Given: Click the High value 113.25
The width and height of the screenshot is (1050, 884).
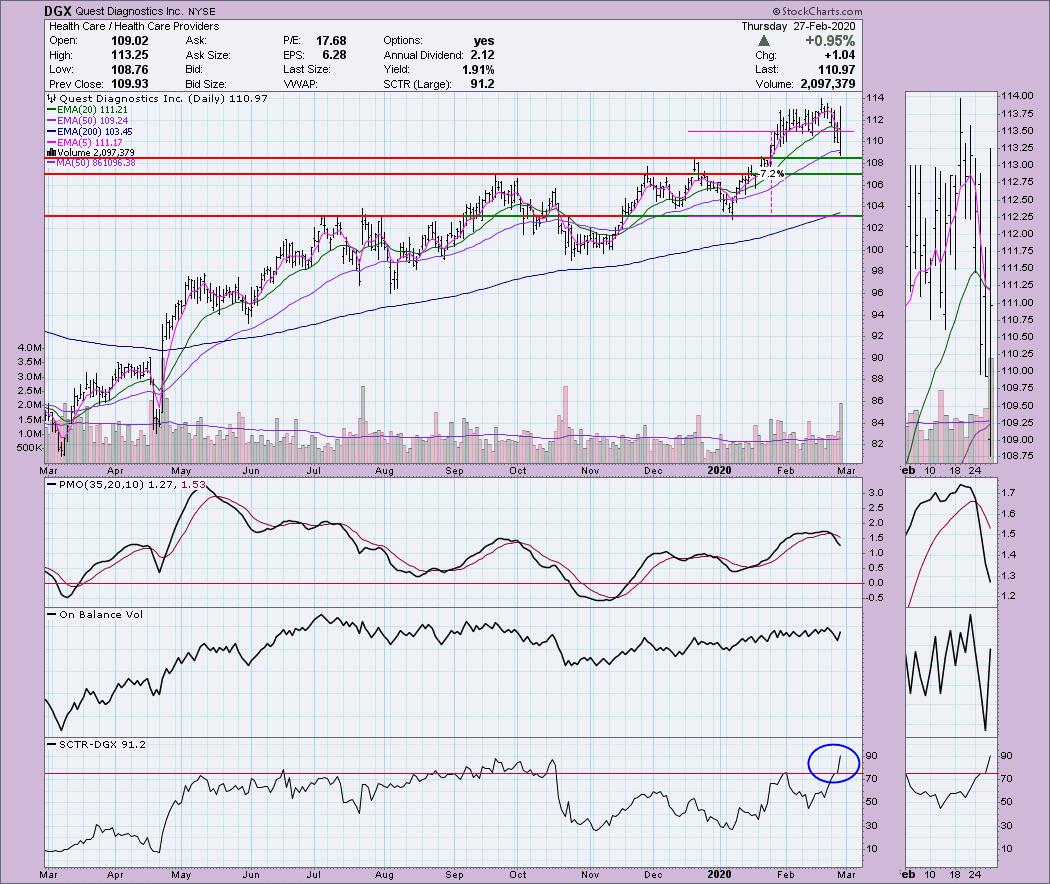Looking at the screenshot, I should click(129, 55).
